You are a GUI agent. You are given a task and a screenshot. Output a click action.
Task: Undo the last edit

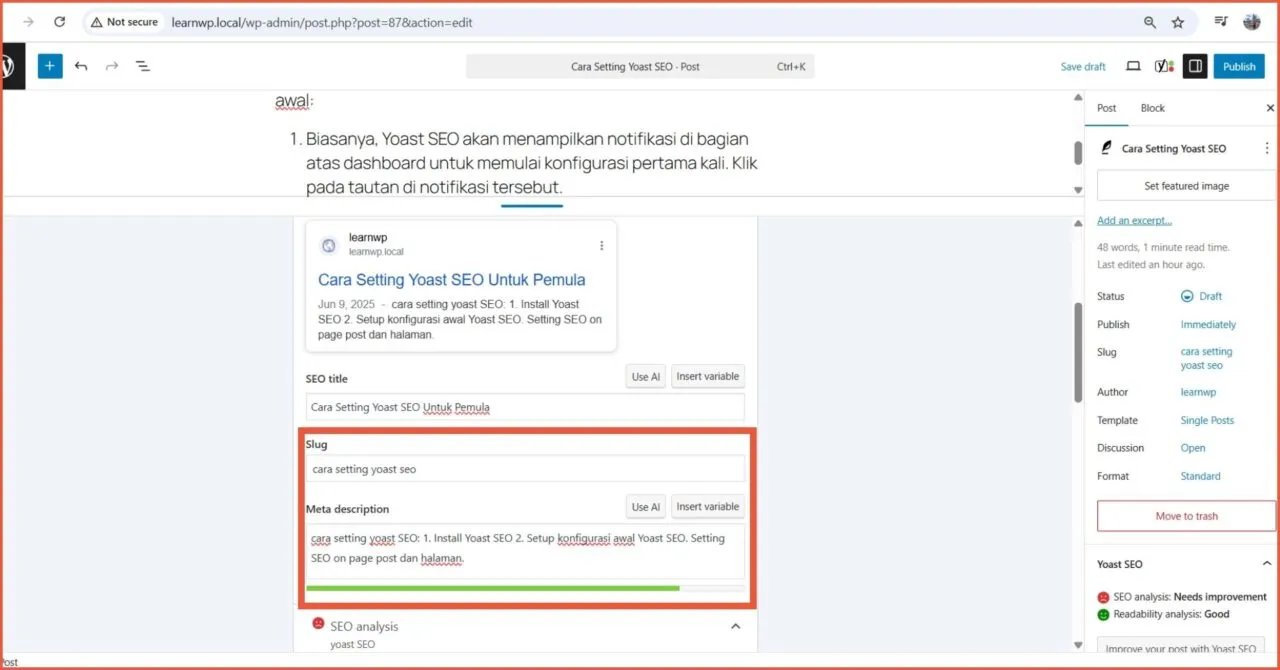tap(81, 66)
